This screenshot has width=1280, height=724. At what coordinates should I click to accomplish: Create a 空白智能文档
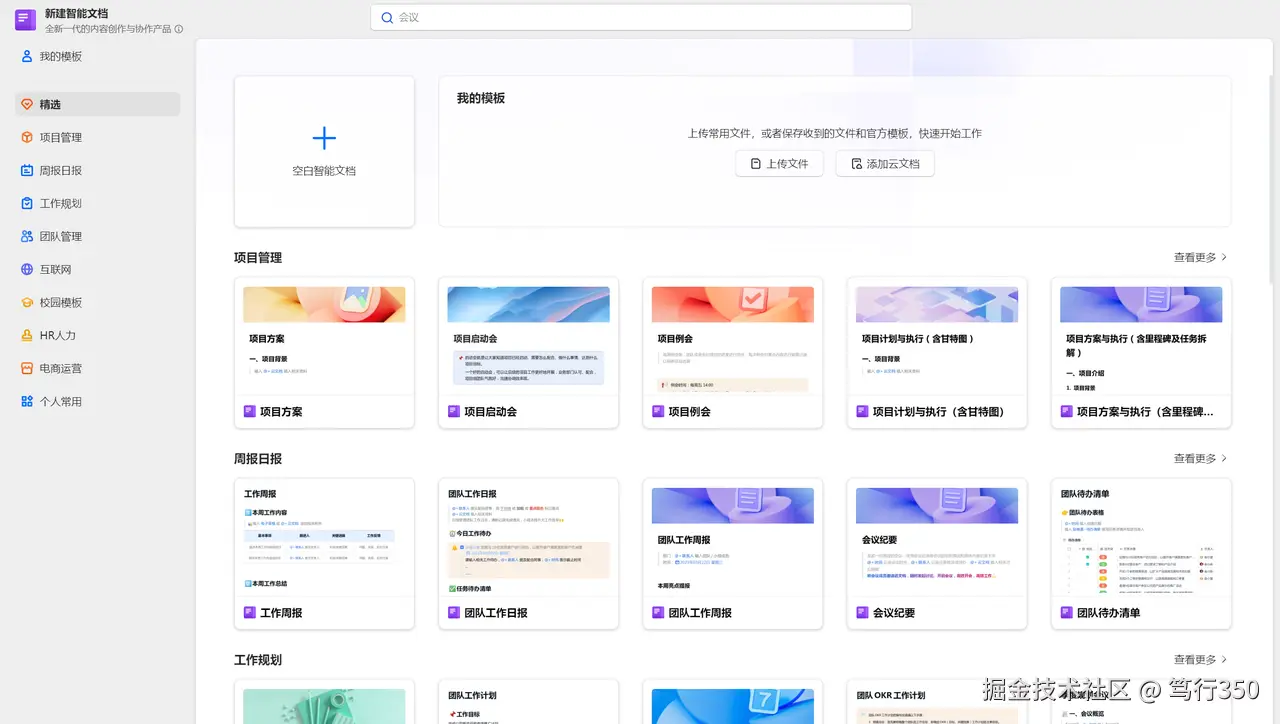(x=324, y=152)
